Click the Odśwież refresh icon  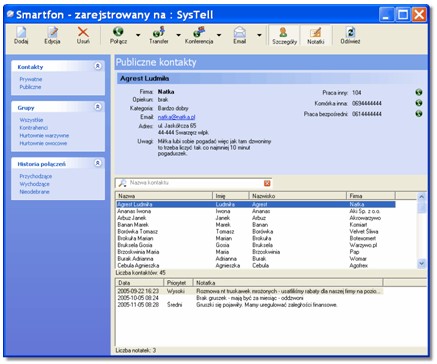(350, 32)
